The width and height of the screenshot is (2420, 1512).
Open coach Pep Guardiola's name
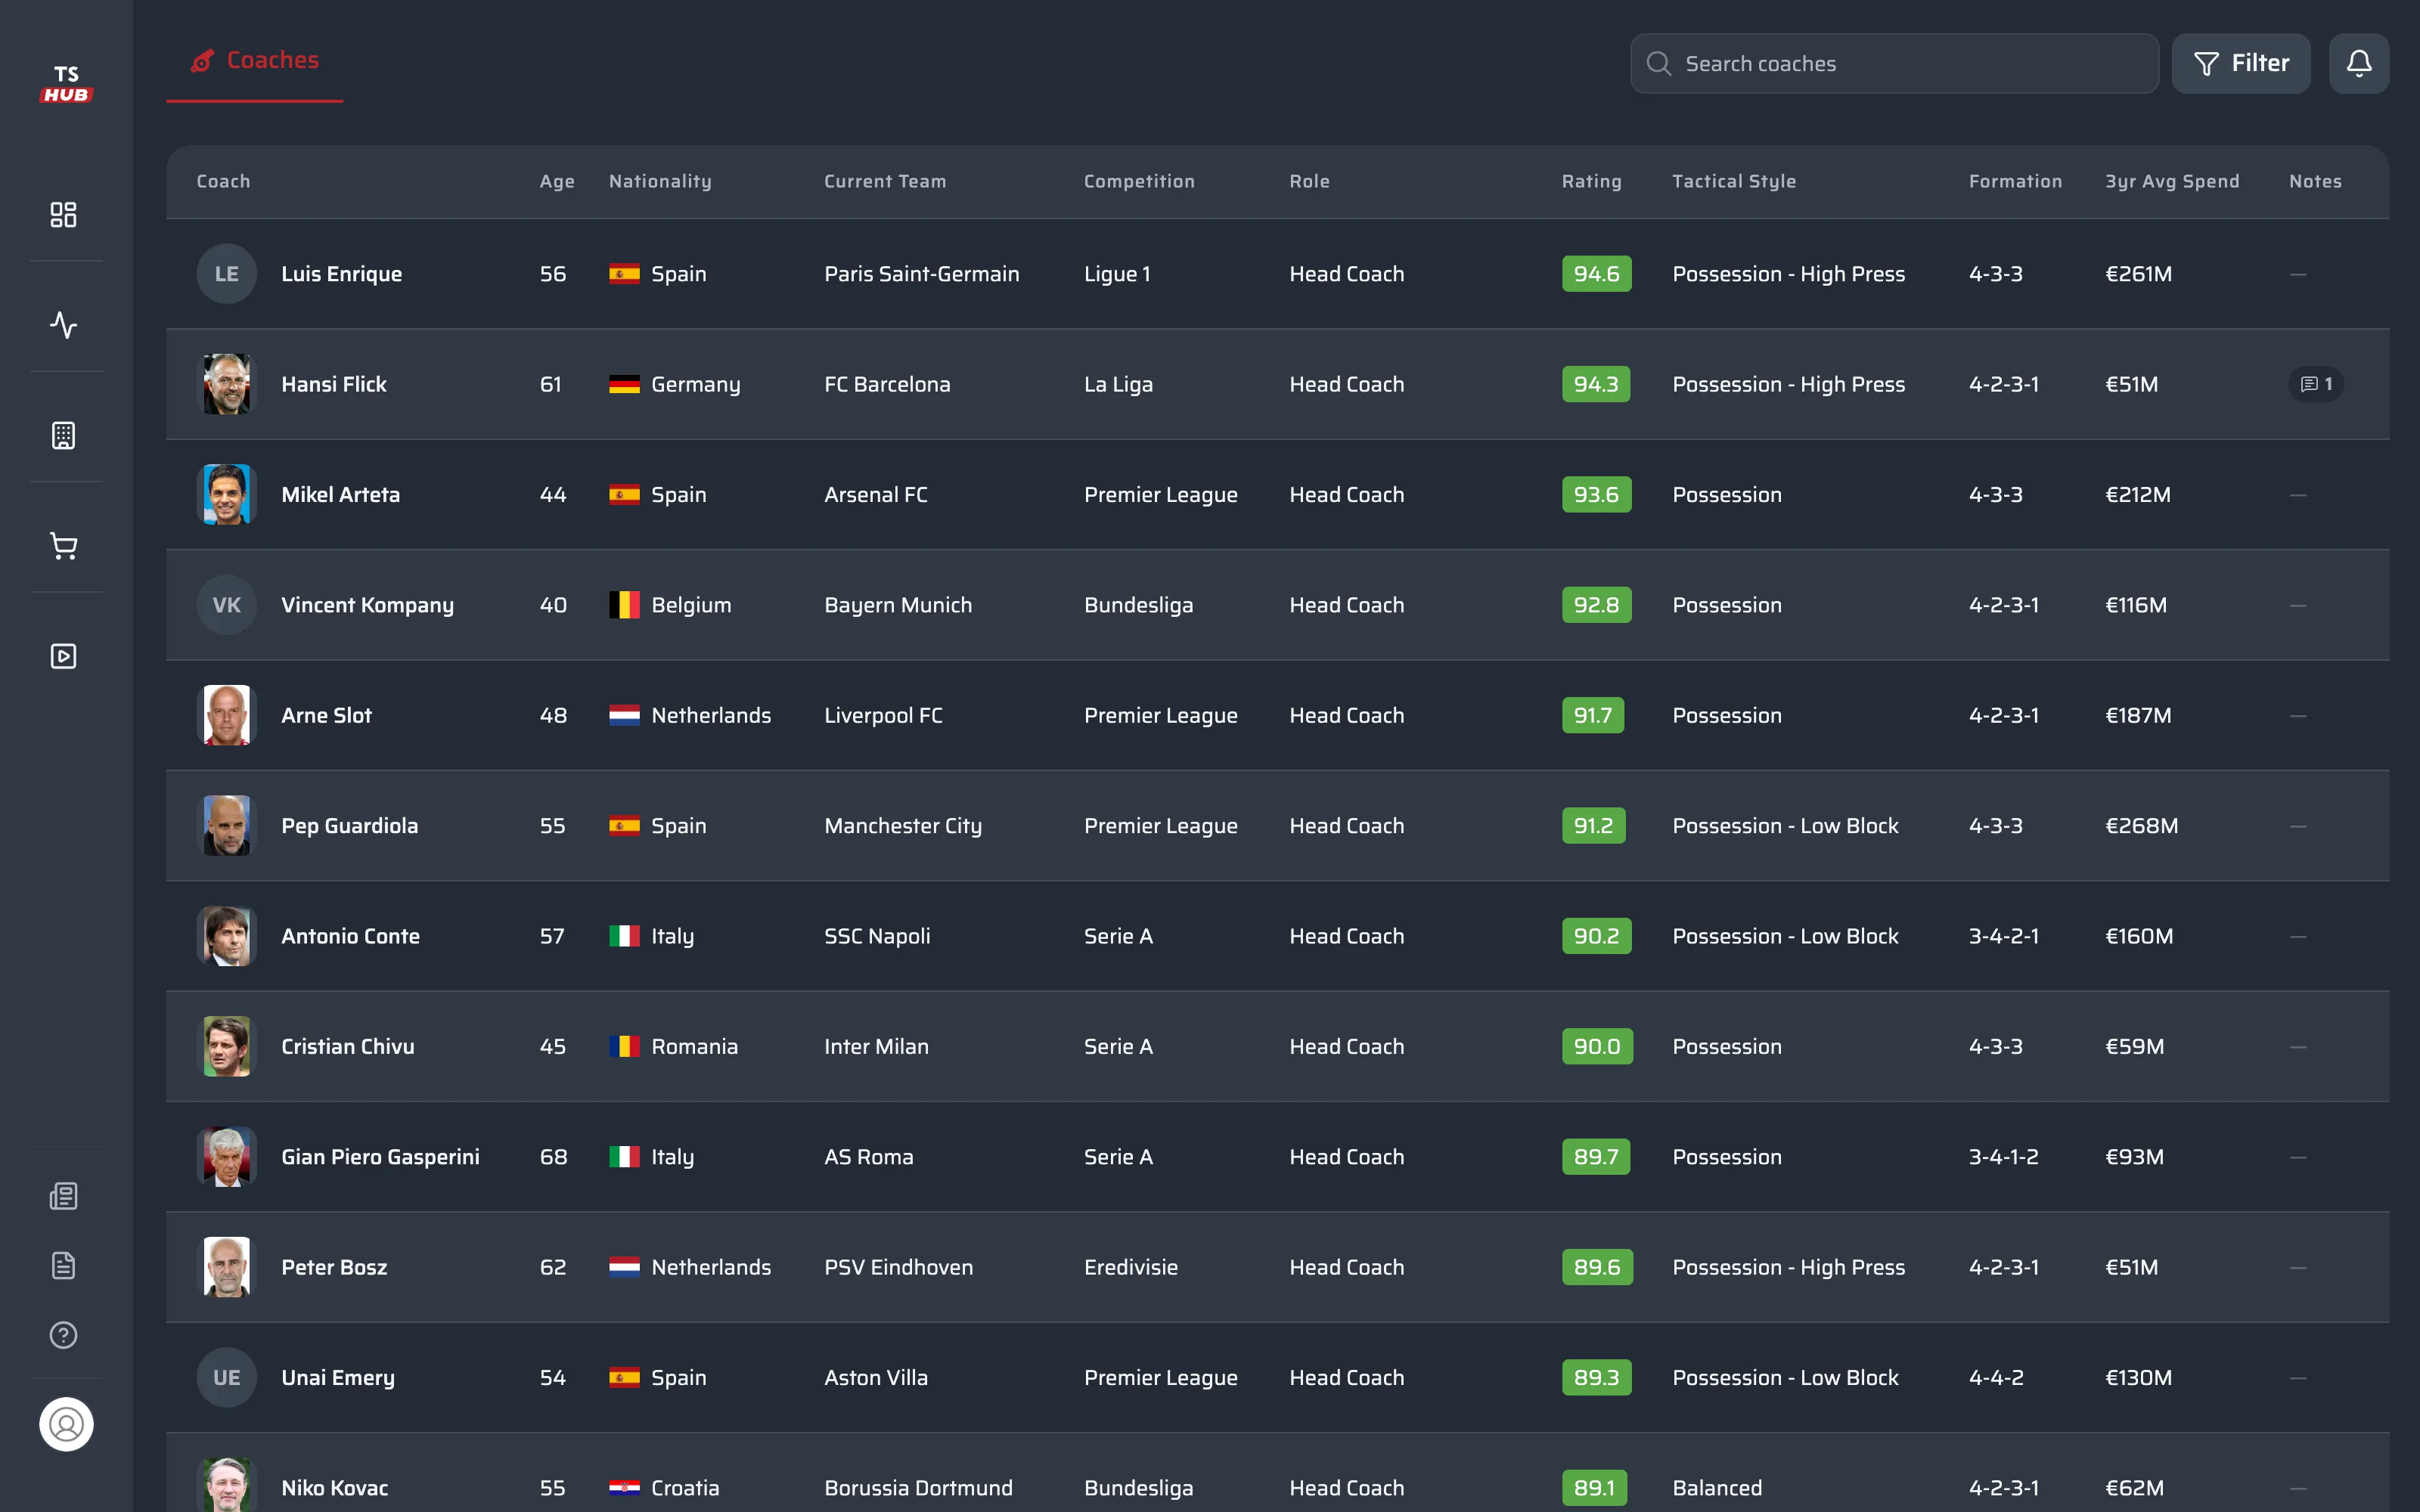click(x=349, y=826)
